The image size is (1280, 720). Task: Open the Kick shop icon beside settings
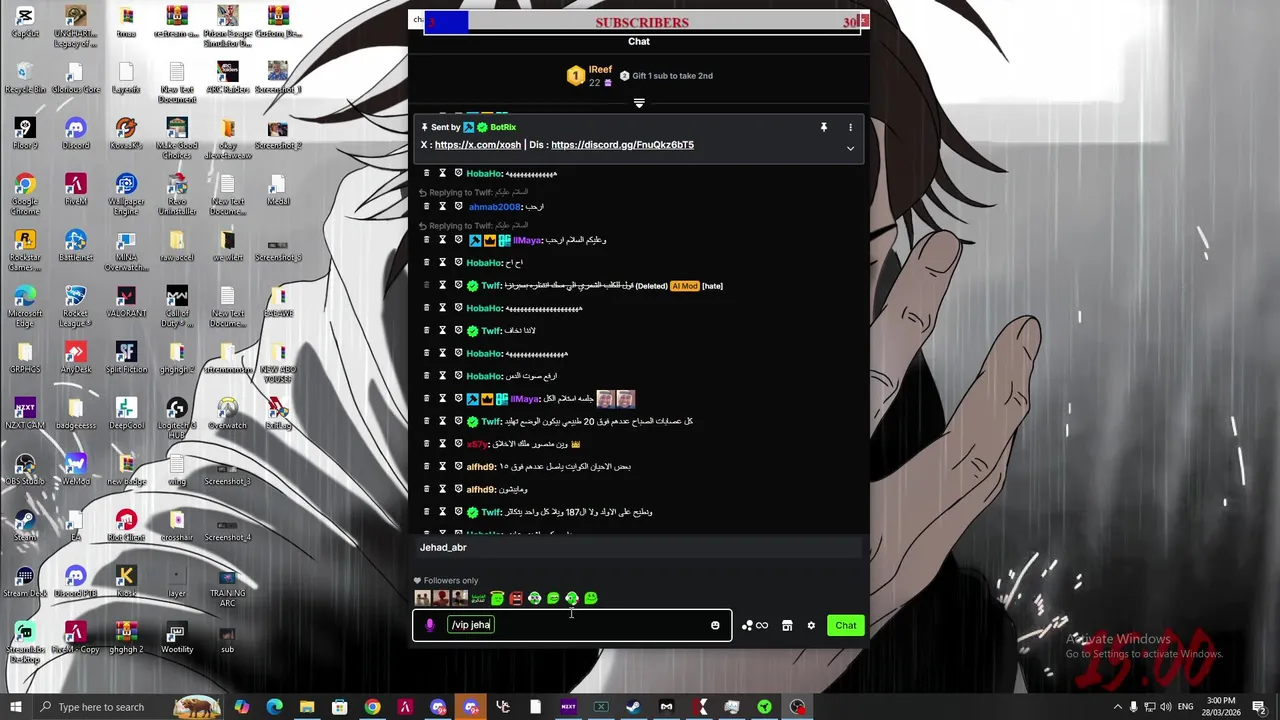click(x=787, y=625)
